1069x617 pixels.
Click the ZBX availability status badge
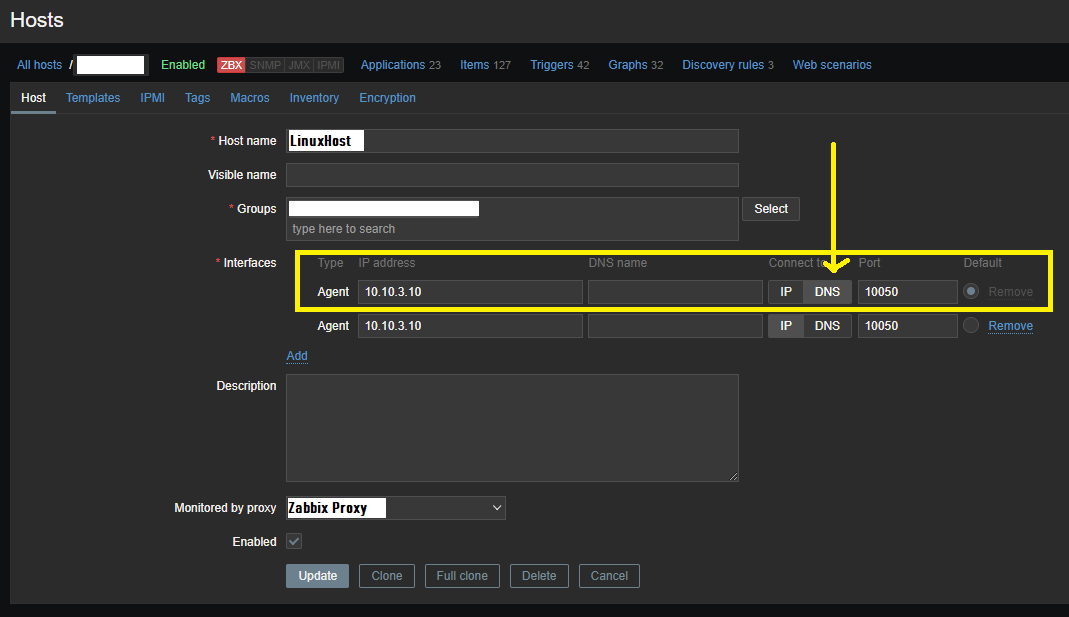coord(231,65)
